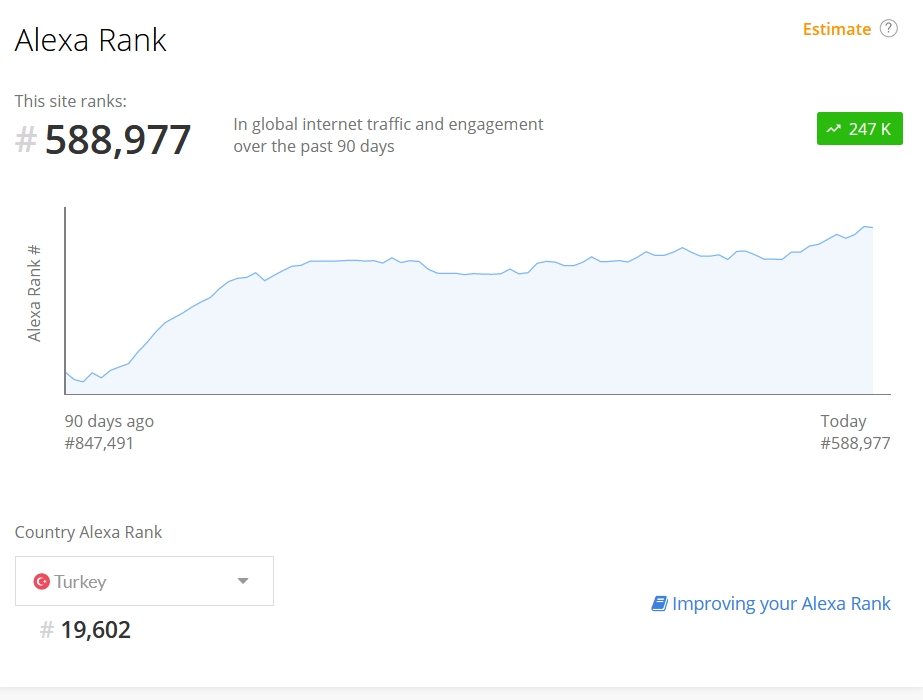Screen dimensions: 923x700
Task: Click the upward trend arrow icon
Action: point(834,128)
